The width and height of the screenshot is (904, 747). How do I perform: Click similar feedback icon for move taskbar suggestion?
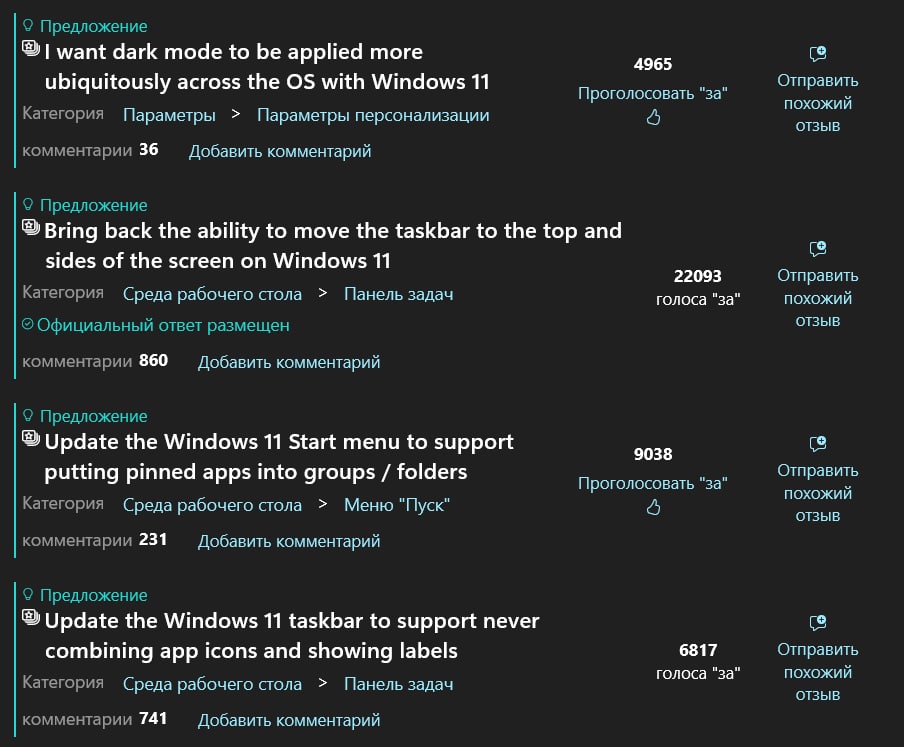pos(818,249)
